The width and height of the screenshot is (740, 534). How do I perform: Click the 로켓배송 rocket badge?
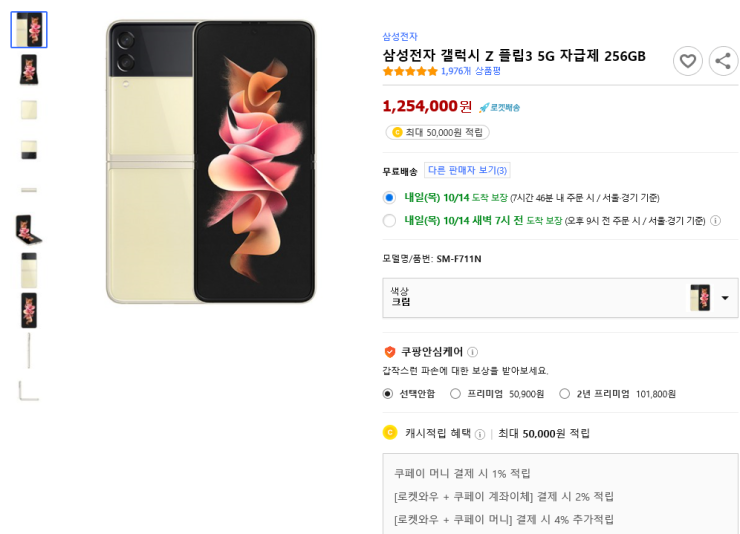click(x=499, y=107)
